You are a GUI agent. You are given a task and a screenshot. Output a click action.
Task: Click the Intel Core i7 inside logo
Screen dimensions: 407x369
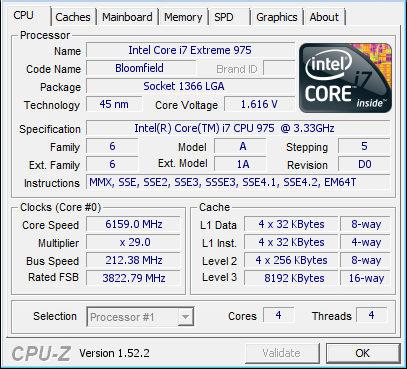click(345, 78)
